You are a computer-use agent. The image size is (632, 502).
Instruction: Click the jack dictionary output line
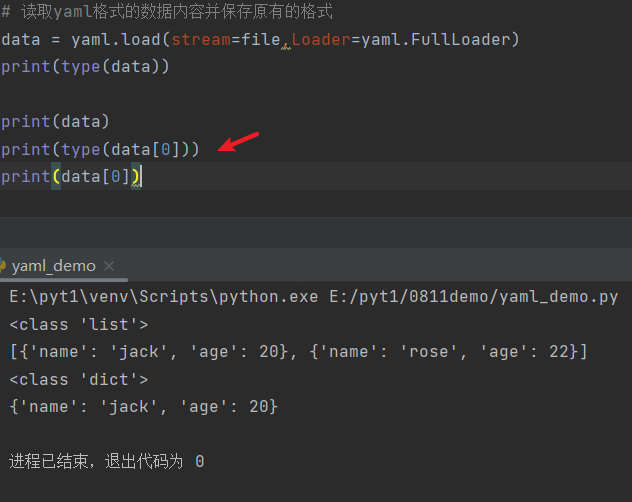143,407
